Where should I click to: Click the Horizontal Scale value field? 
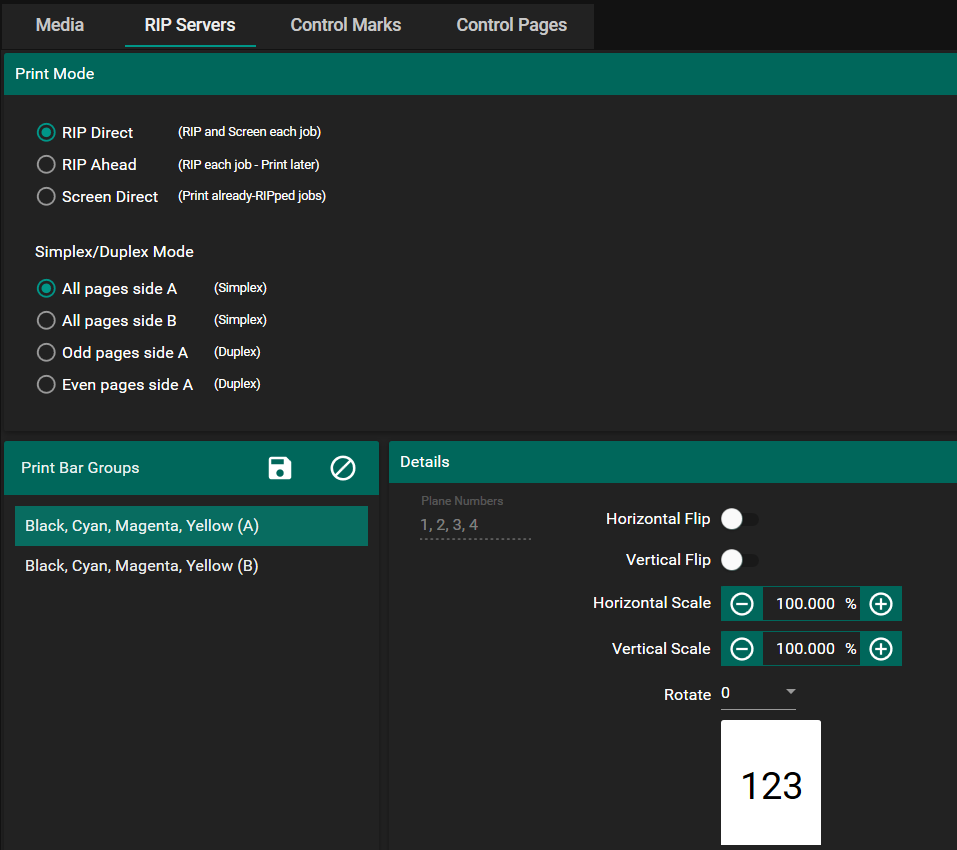(x=805, y=604)
